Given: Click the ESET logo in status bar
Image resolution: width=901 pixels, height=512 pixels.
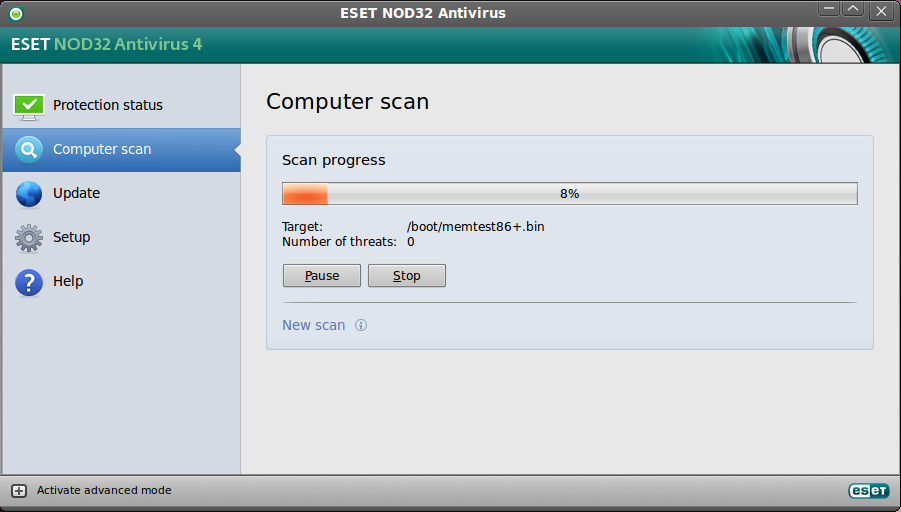Looking at the screenshot, I should pyautogui.click(x=869, y=491).
